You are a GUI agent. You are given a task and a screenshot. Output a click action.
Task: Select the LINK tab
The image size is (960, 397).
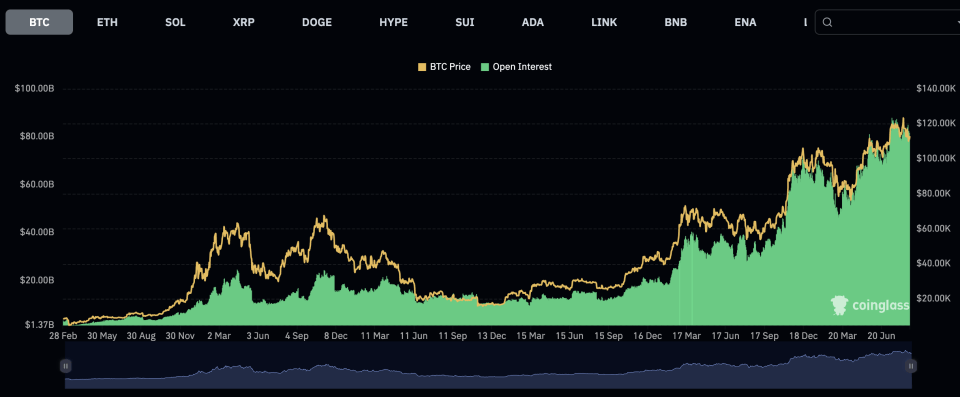[x=604, y=23]
